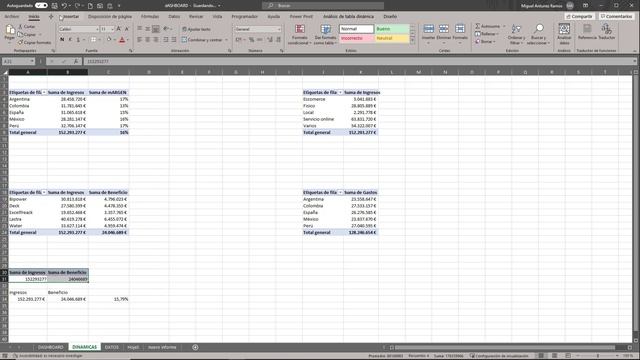Click Dar formato como tabla
This screenshot has height=360, width=640.
[325, 34]
